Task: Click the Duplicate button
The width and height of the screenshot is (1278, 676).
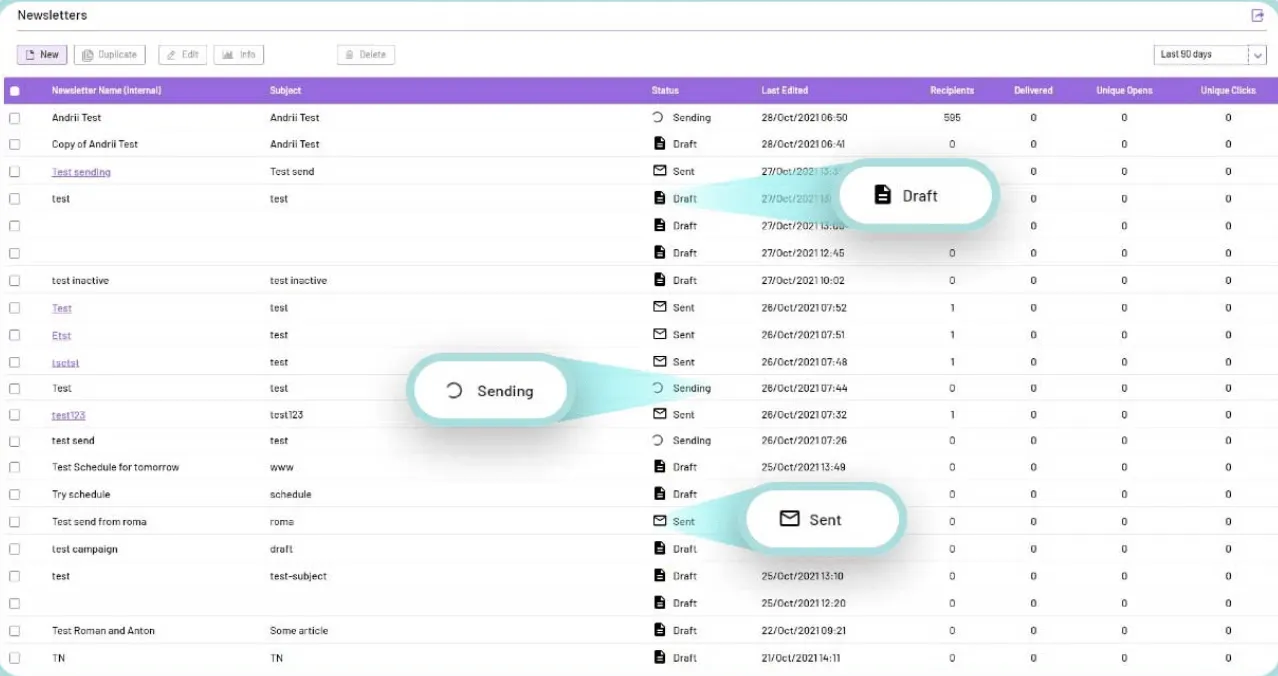Action: pos(109,54)
